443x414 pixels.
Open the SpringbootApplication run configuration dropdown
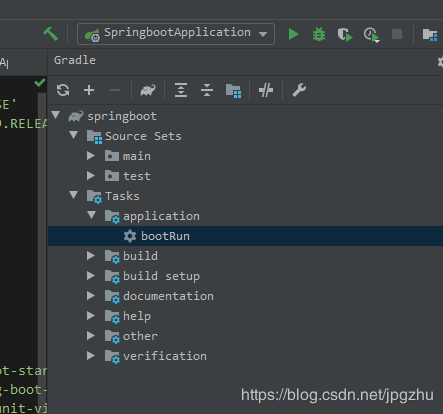point(176,34)
